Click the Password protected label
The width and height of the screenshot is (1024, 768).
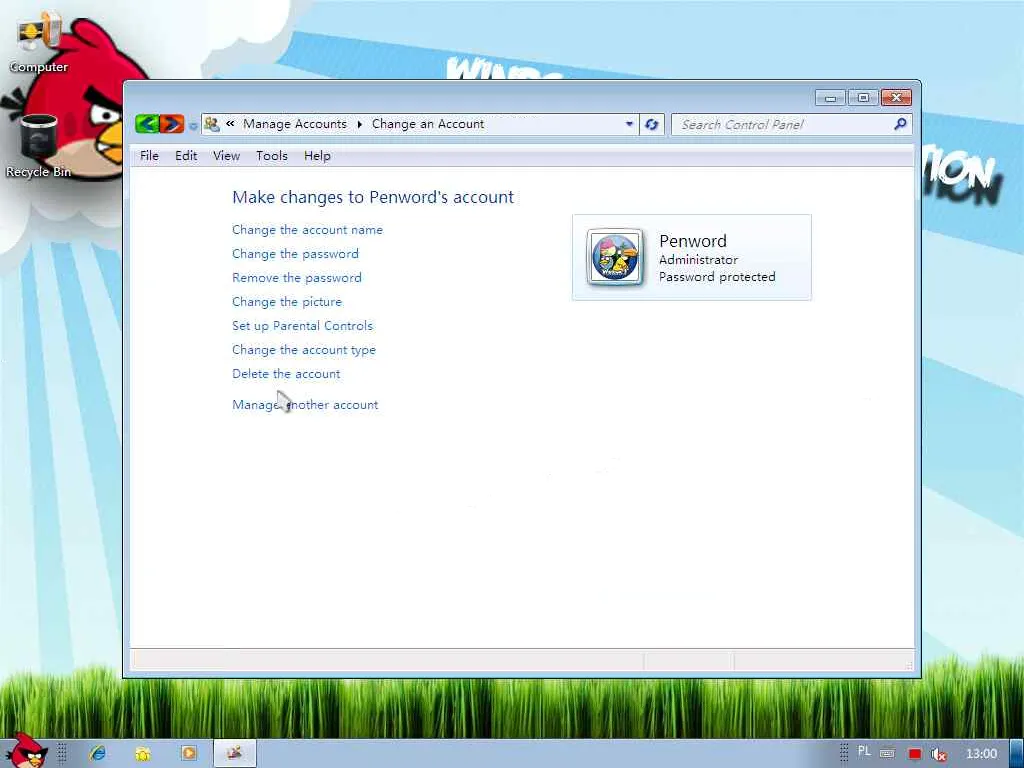coord(717,277)
